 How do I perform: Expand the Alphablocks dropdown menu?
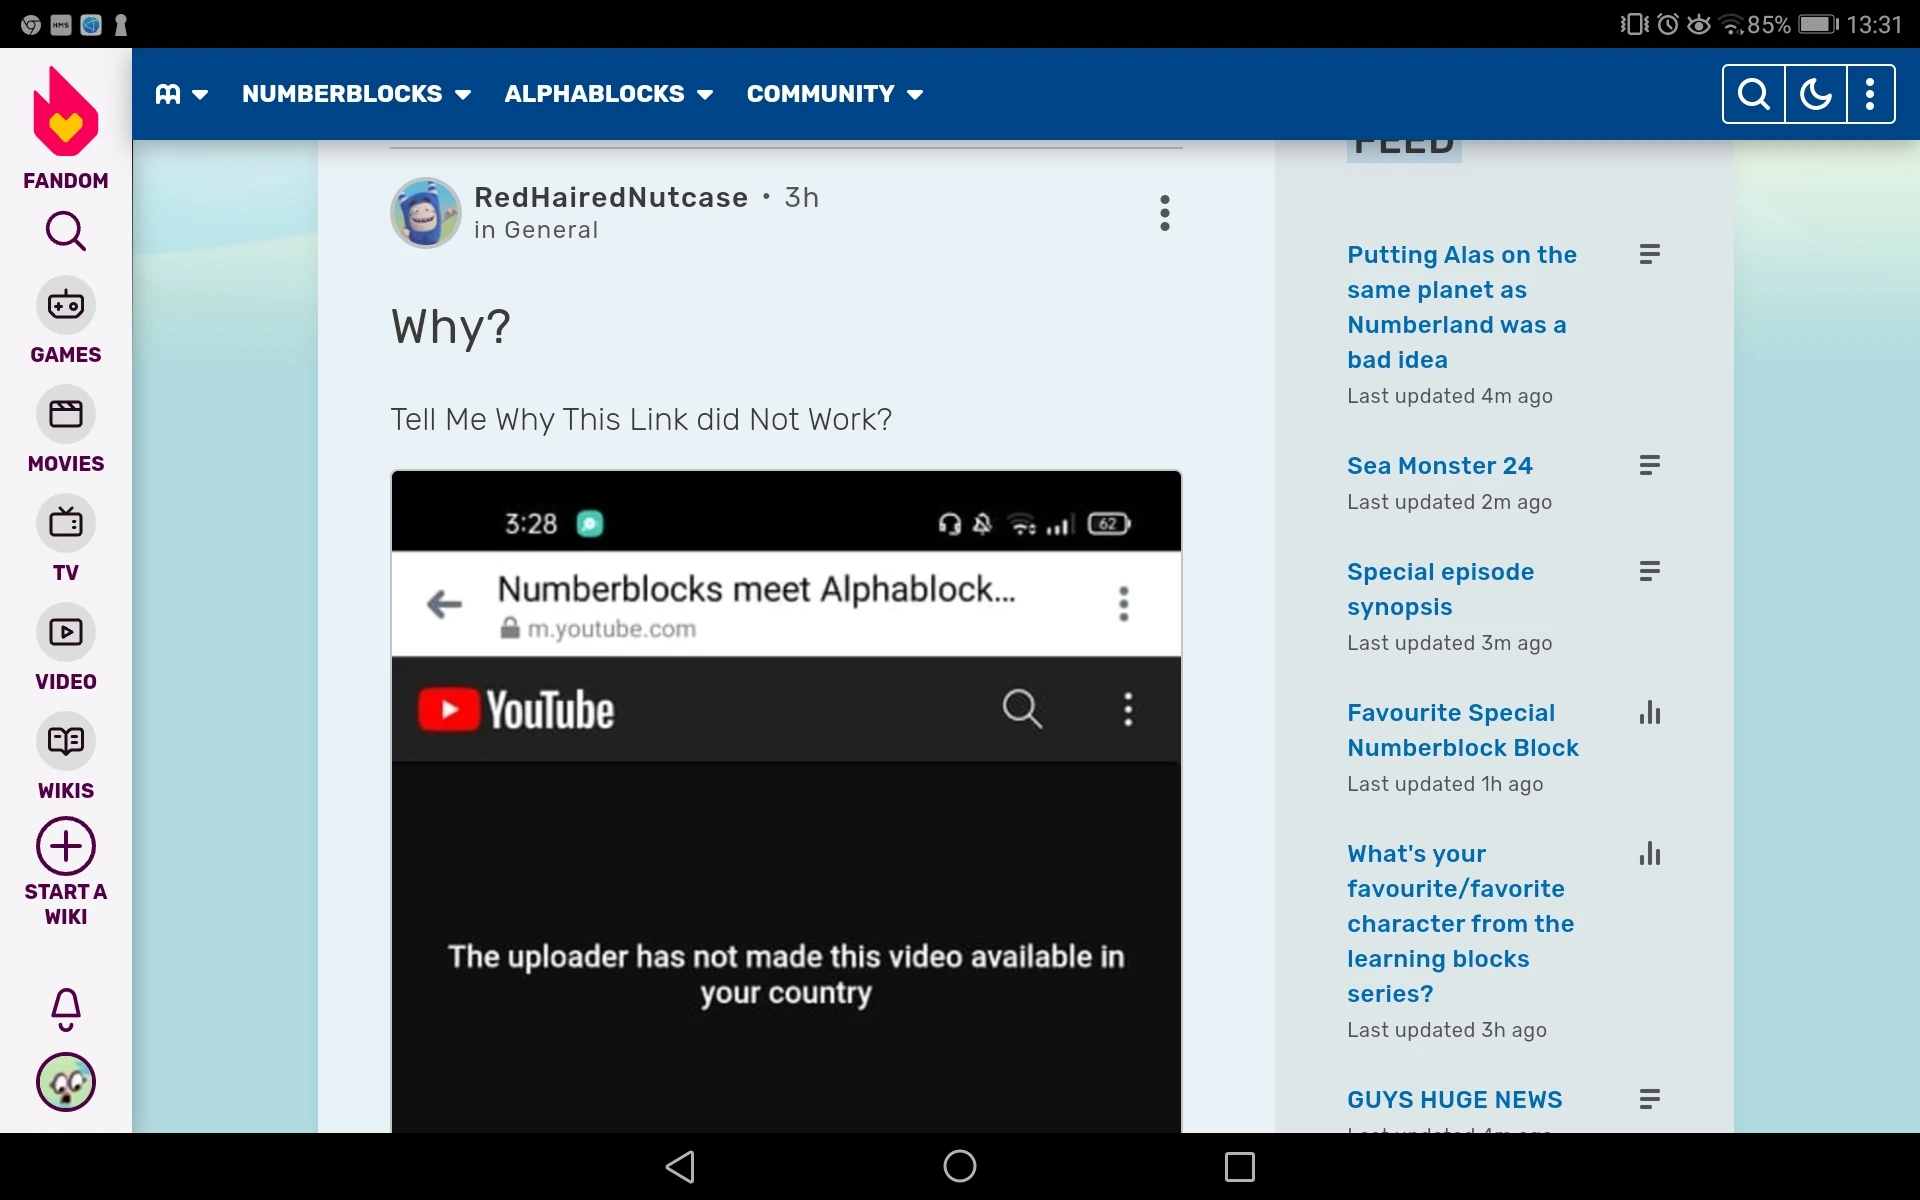608,94
